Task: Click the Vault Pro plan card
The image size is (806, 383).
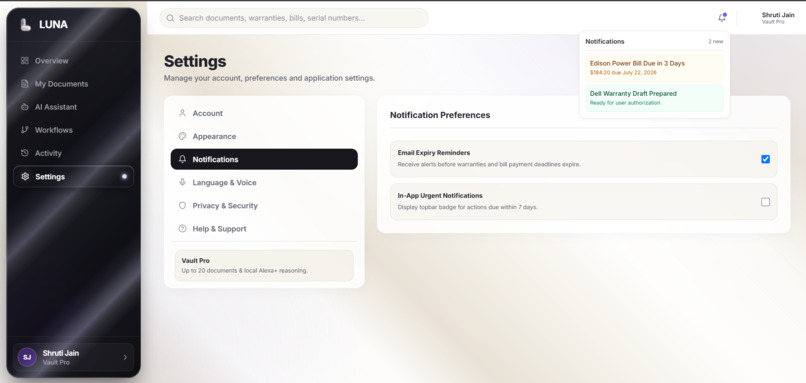Action: pyautogui.click(x=264, y=265)
